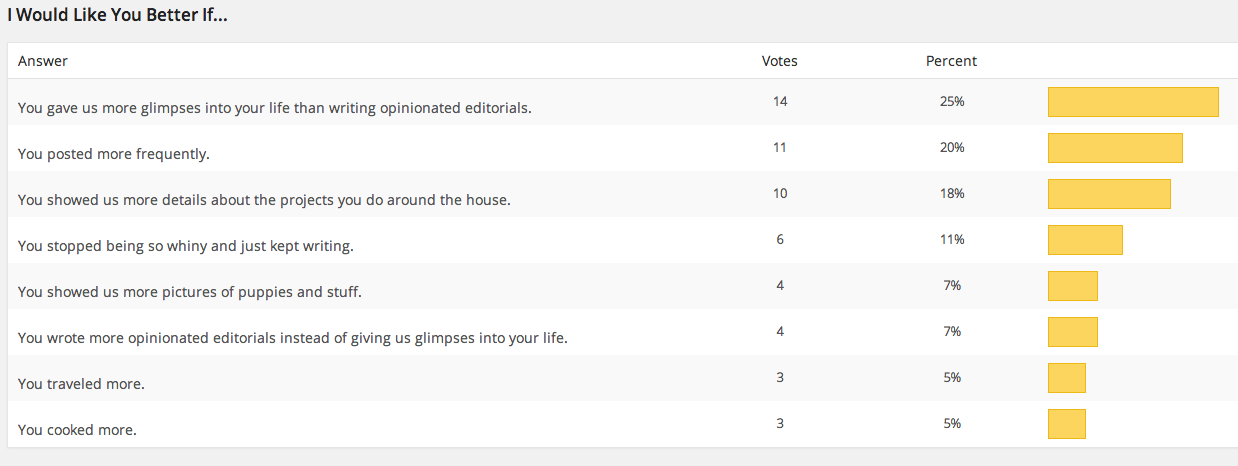Click the result bar for 'You cooked more.'
Viewport: 1238px width, 466px height.
point(1067,424)
